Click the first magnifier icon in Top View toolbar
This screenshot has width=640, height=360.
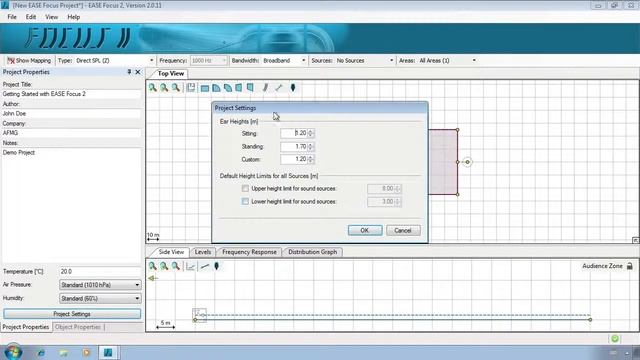tap(153, 87)
